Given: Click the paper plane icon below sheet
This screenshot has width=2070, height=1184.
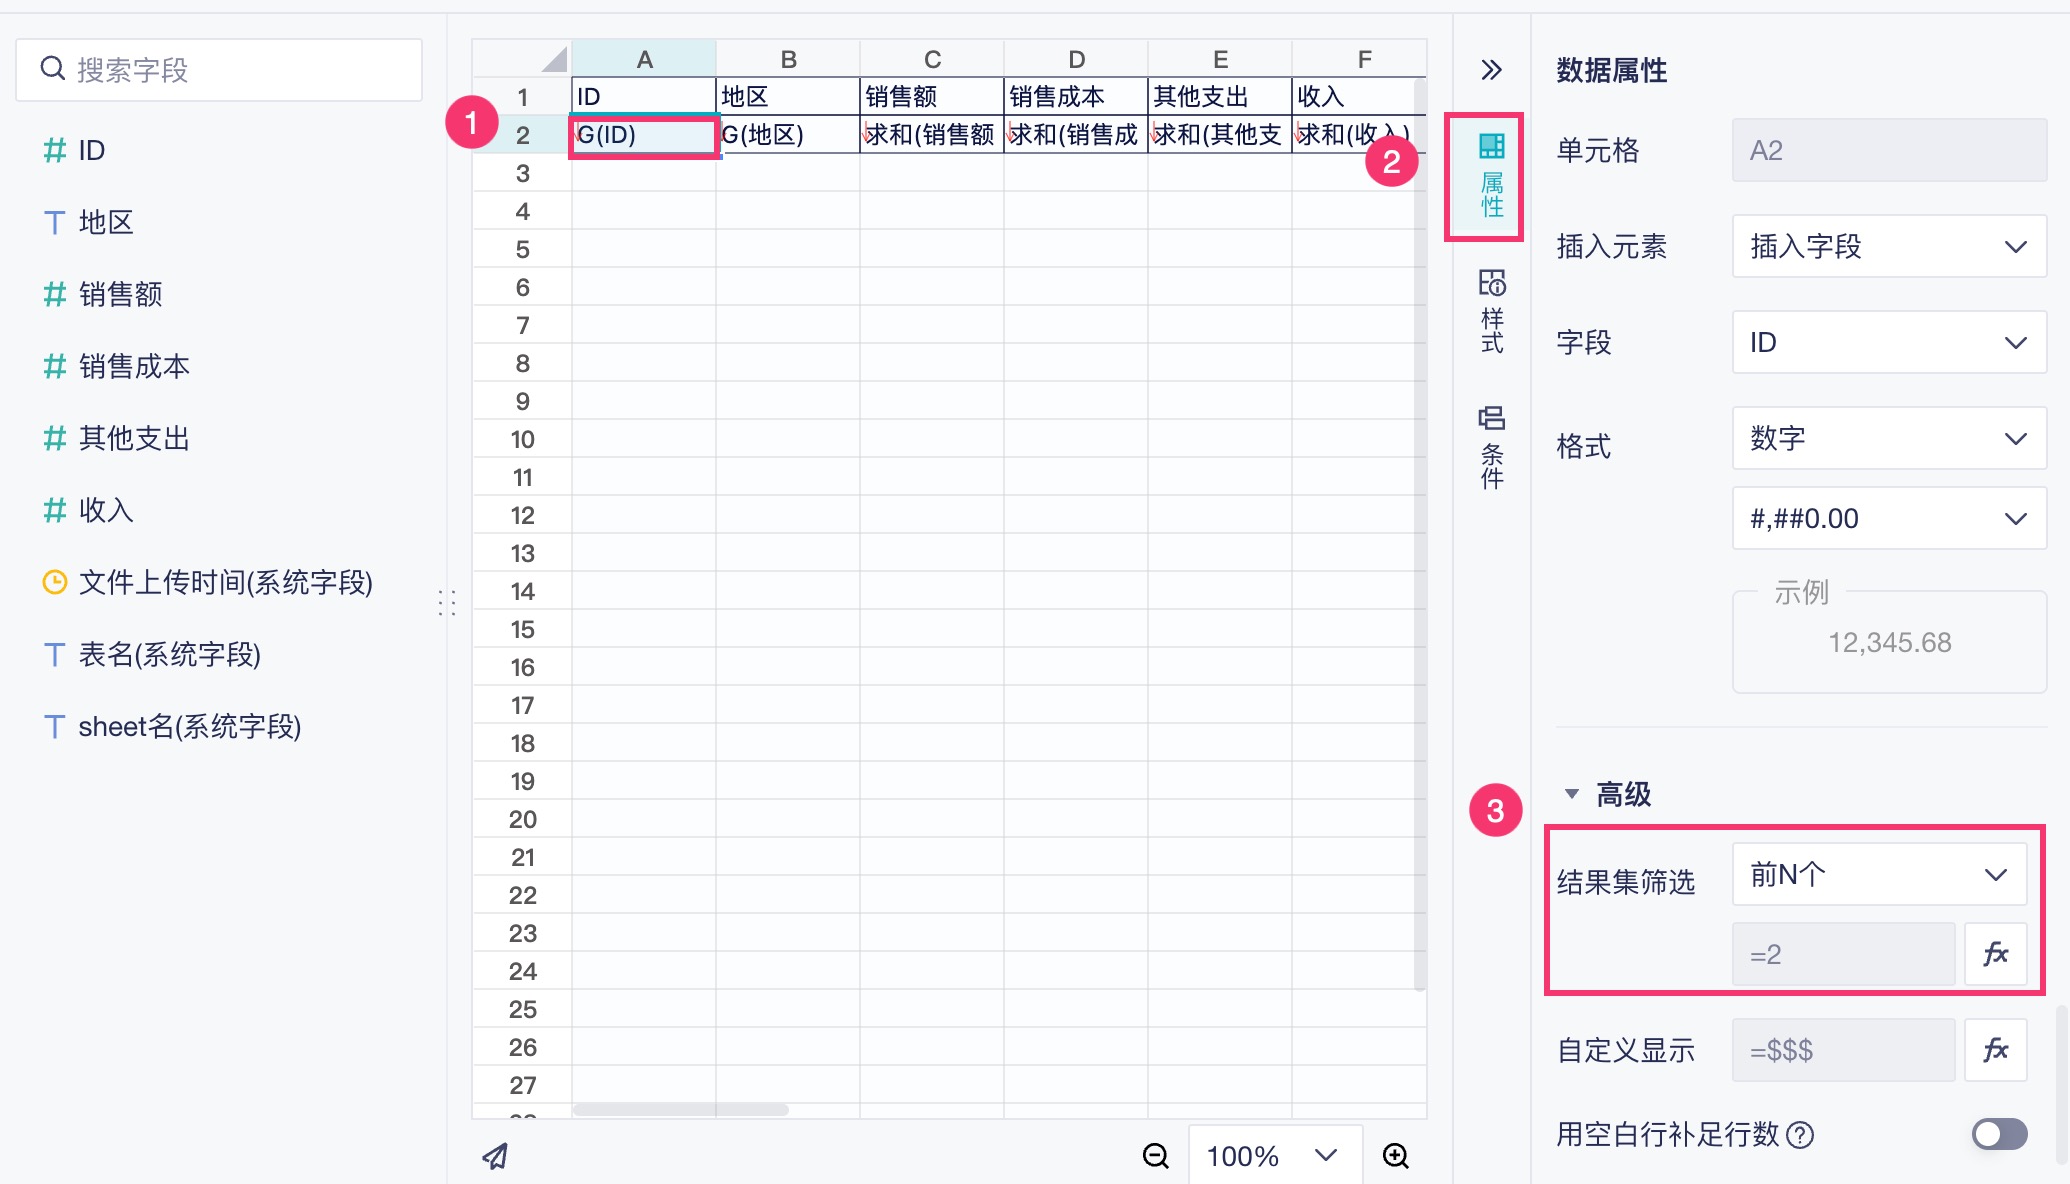Looking at the screenshot, I should click(x=496, y=1156).
